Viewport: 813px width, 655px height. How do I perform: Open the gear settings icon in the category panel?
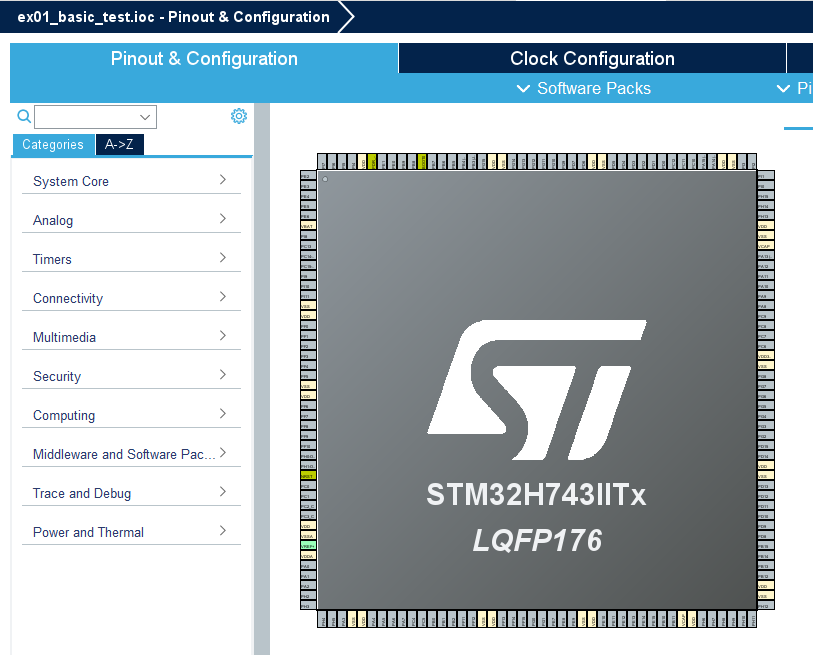(239, 116)
